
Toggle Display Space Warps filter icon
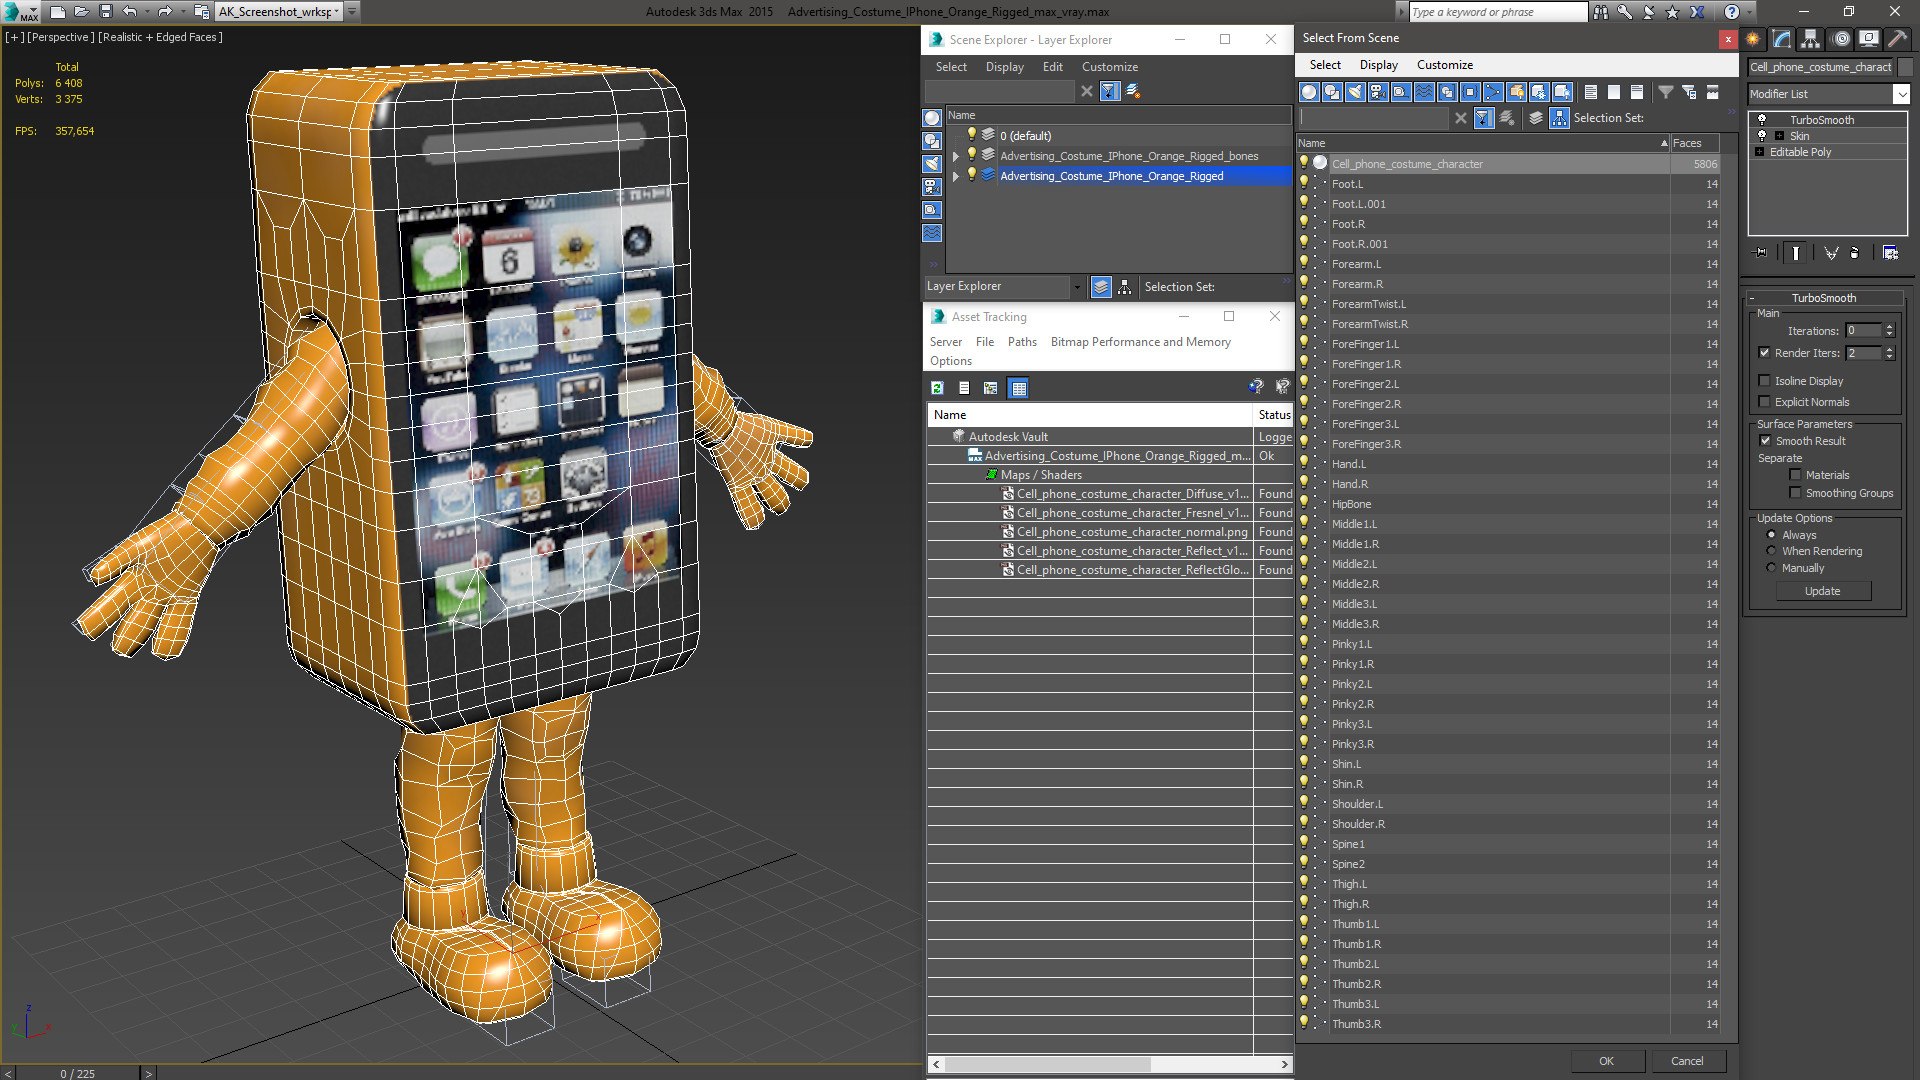click(x=1424, y=92)
